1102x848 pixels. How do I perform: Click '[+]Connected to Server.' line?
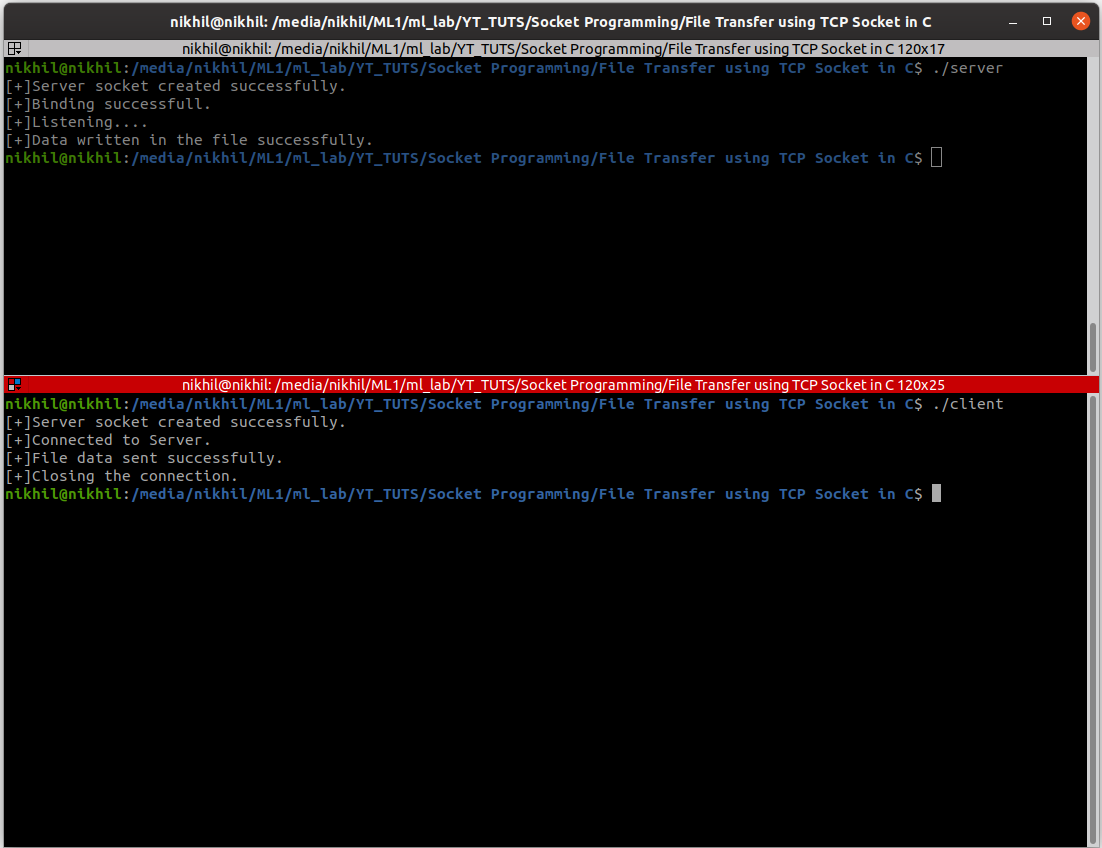point(108,440)
